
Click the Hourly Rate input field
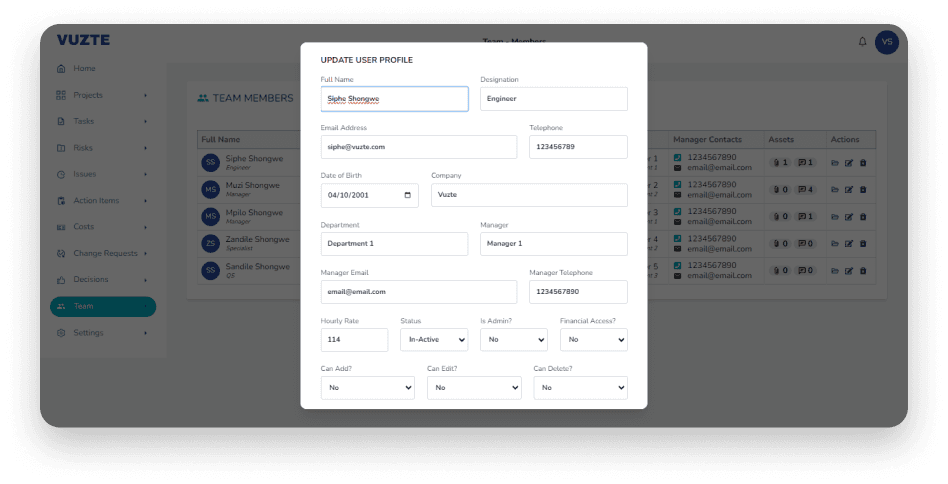[x=354, y=340]
